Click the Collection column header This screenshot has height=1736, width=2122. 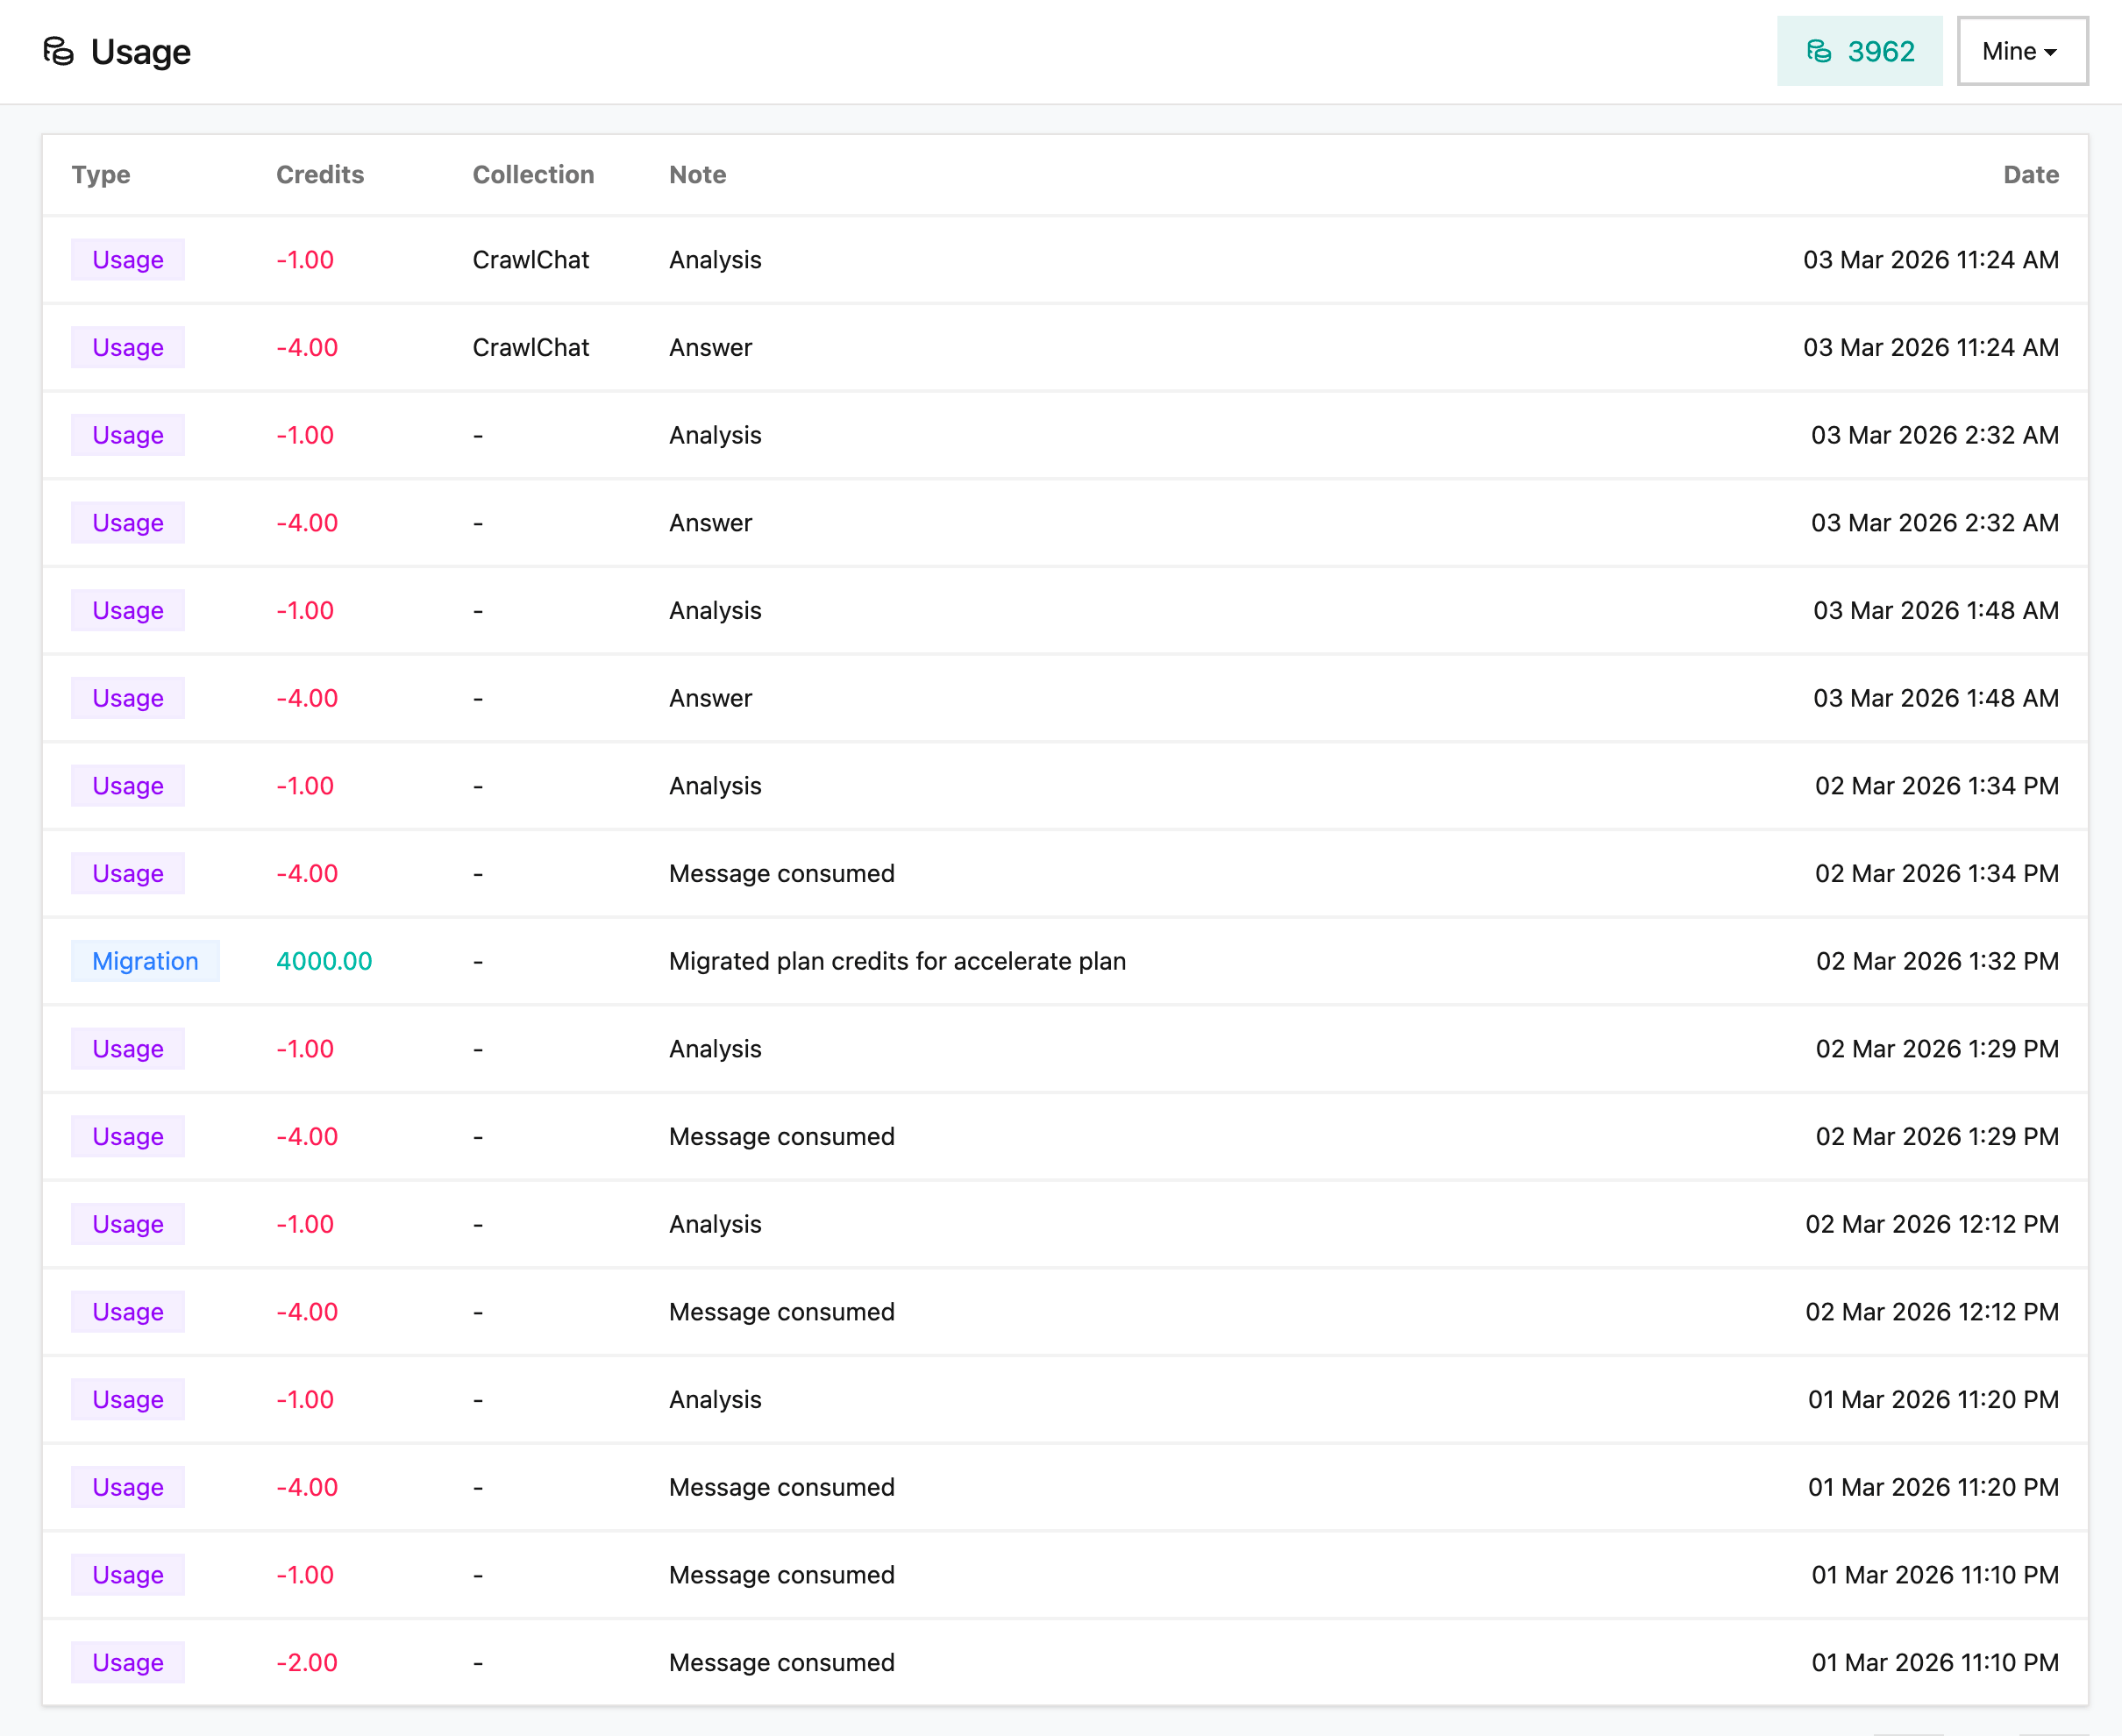point(532,175)
